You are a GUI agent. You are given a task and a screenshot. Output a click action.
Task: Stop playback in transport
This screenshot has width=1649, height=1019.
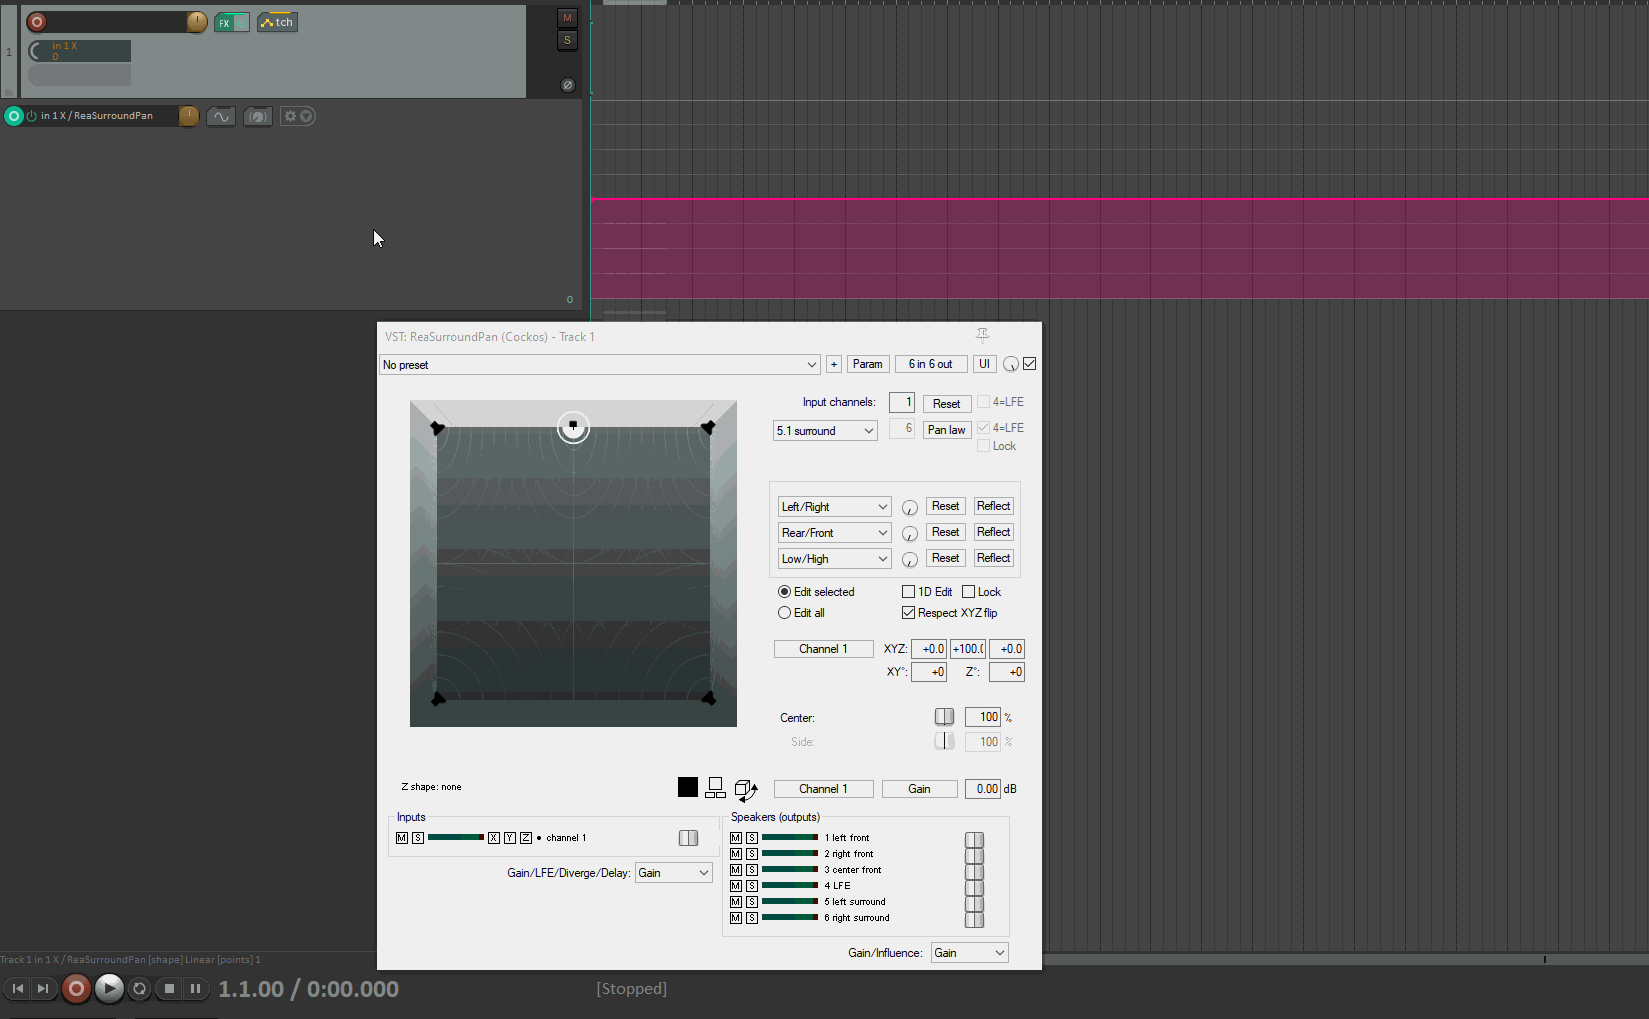169,988
